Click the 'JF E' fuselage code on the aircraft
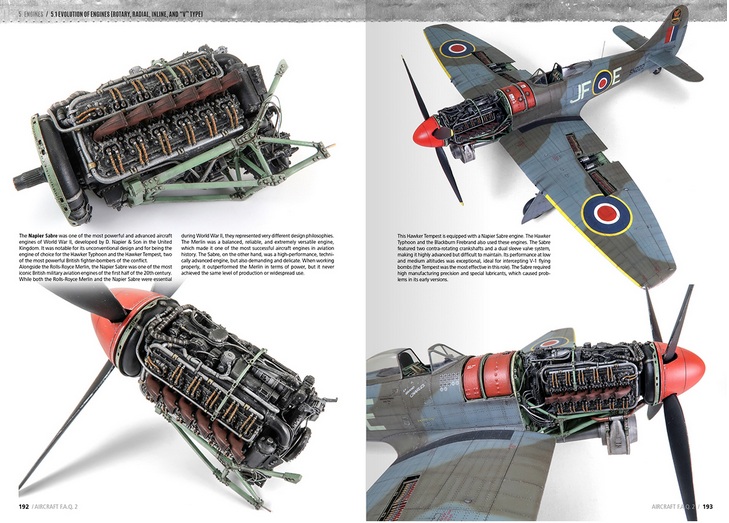 tap(595, 86)
